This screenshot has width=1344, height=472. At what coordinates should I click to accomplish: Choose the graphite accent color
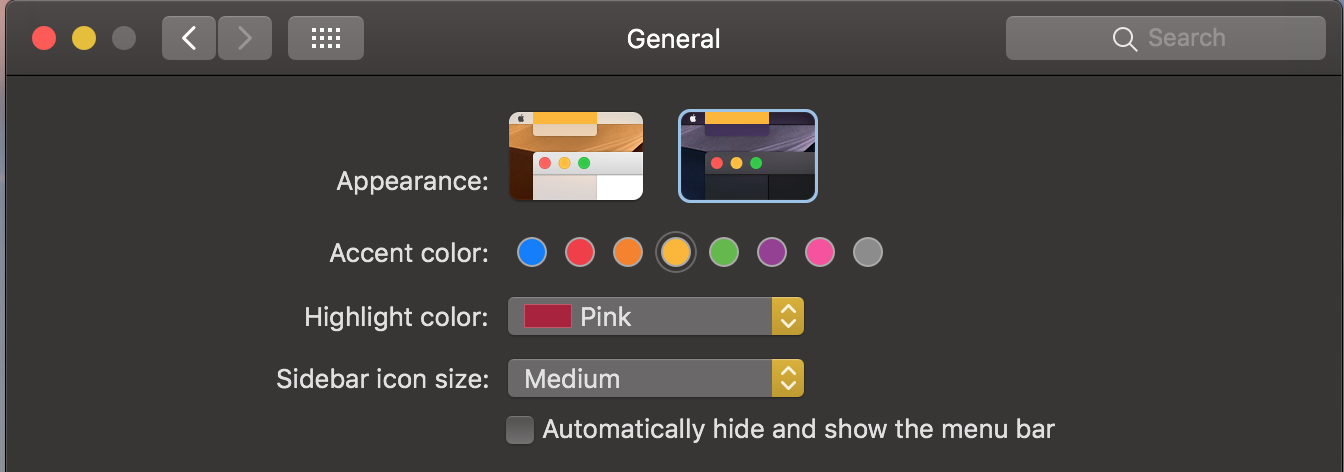click(x=868, y=252)
